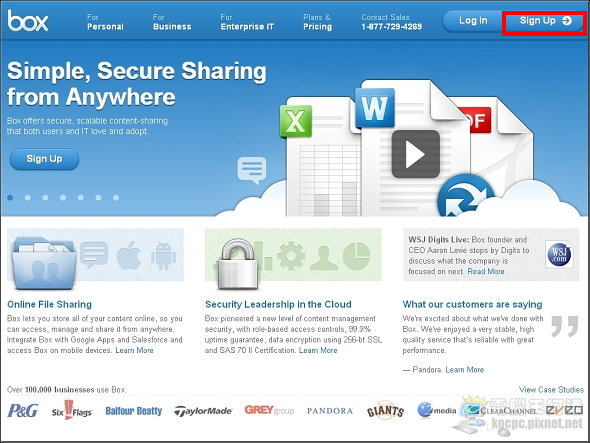Click the Sign Up button in header
Image resolution: width=590 pixels, height=443 pixels.
(x=545, y=21)
